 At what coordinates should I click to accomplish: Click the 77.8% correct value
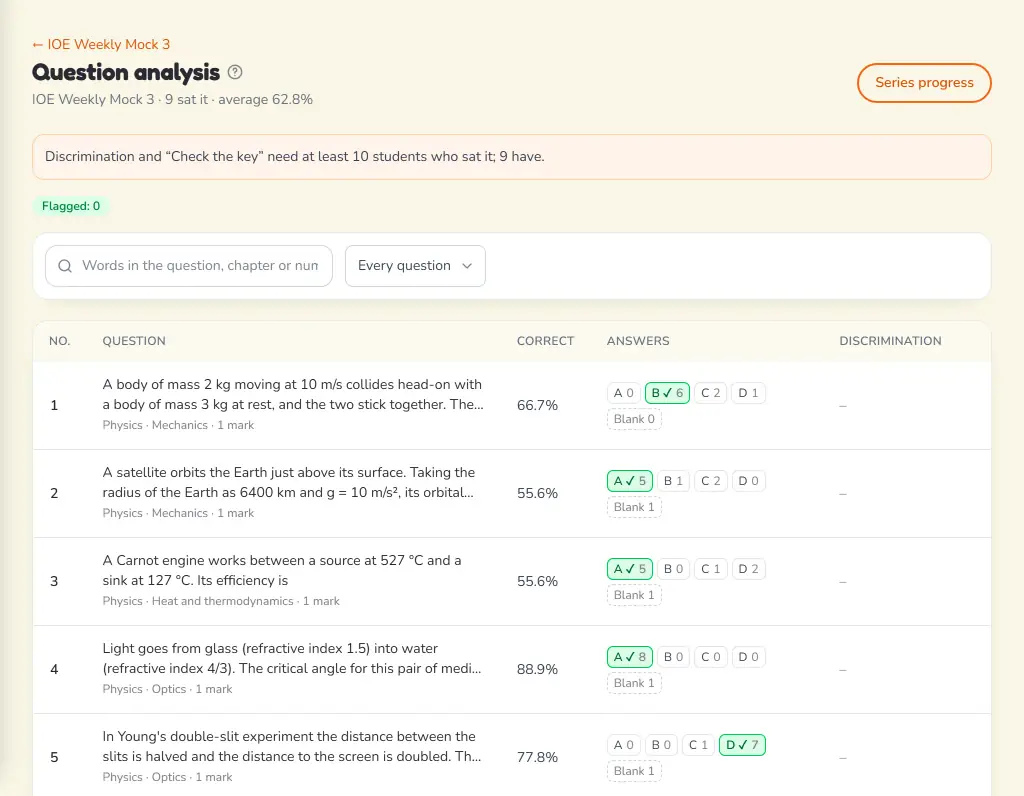[x=537, y=757]
